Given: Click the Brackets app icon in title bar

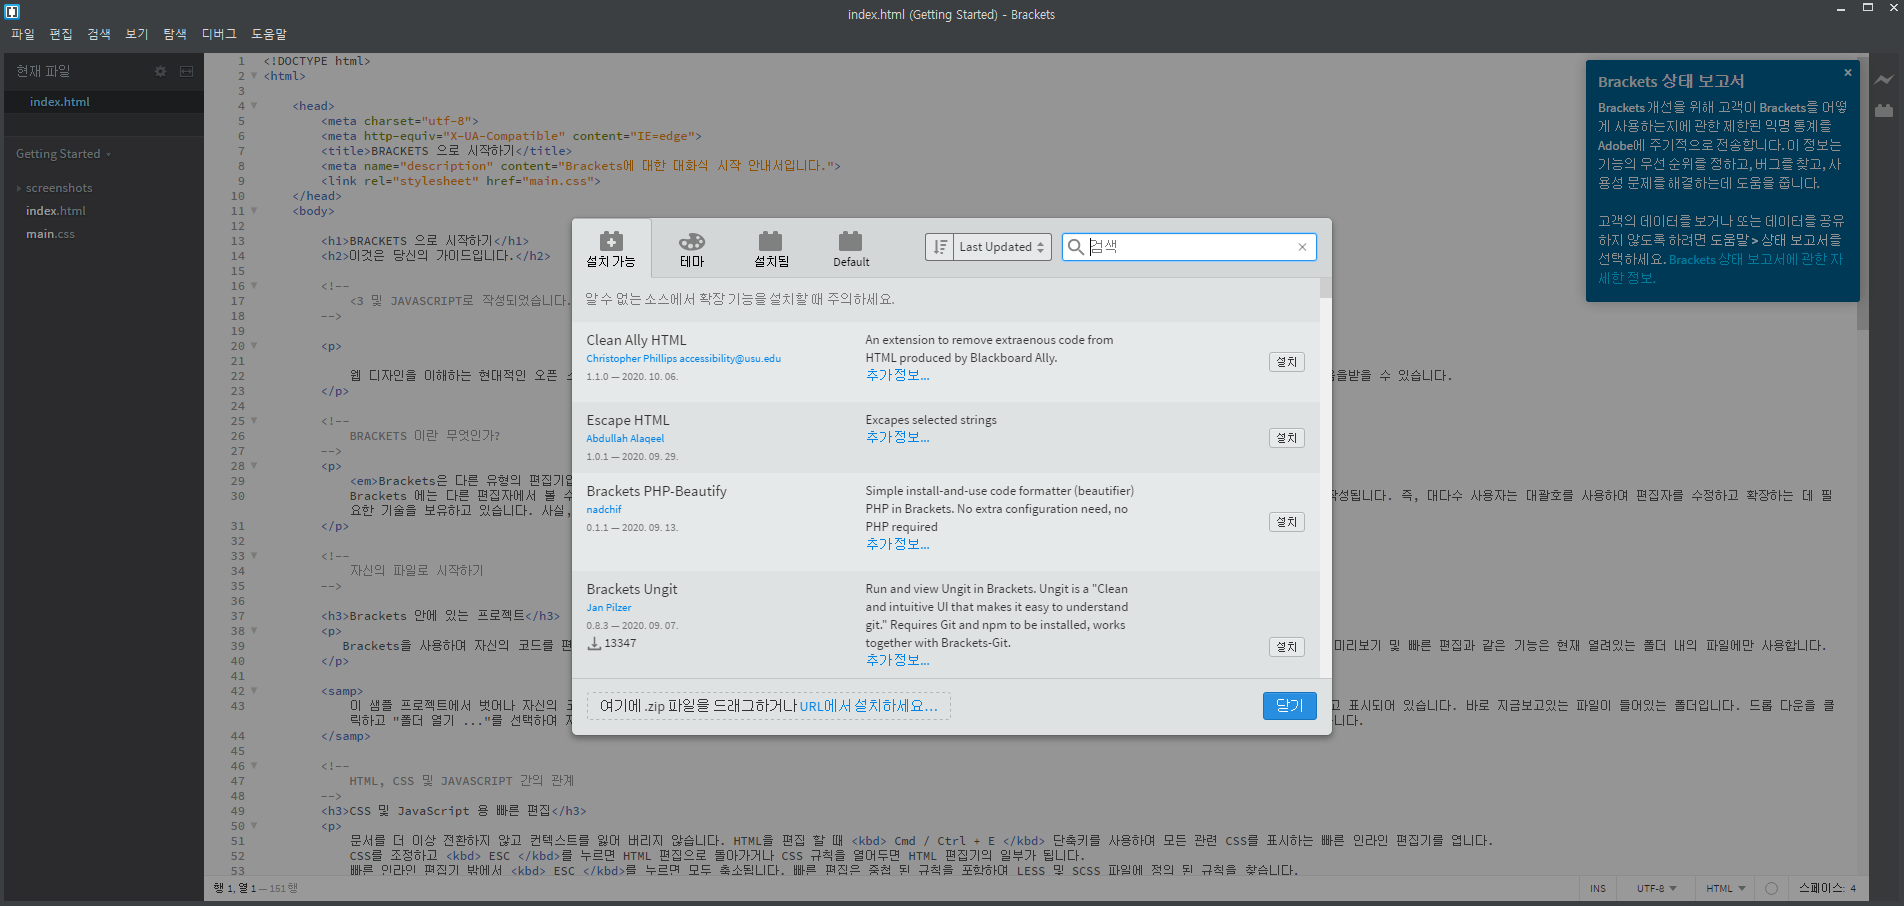Looking at the screenshot, I should click(x=12, y=12).
